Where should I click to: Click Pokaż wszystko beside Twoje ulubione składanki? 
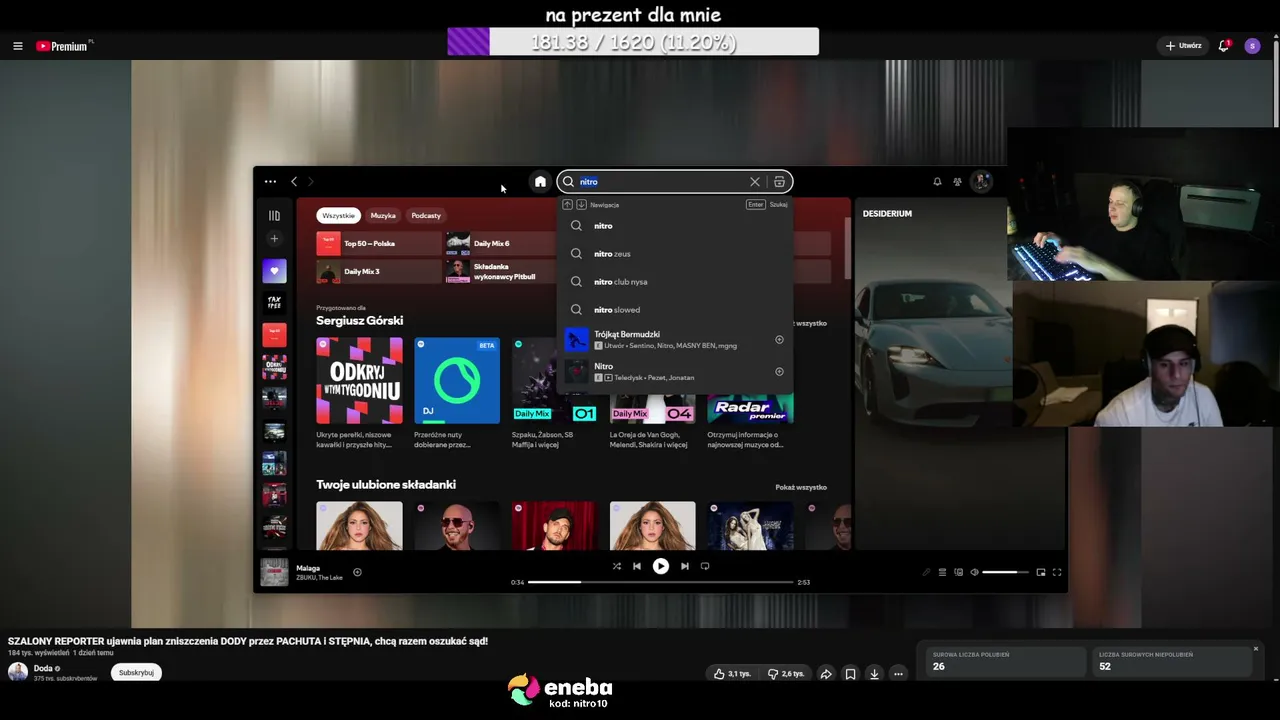click(x=801, y=488)
